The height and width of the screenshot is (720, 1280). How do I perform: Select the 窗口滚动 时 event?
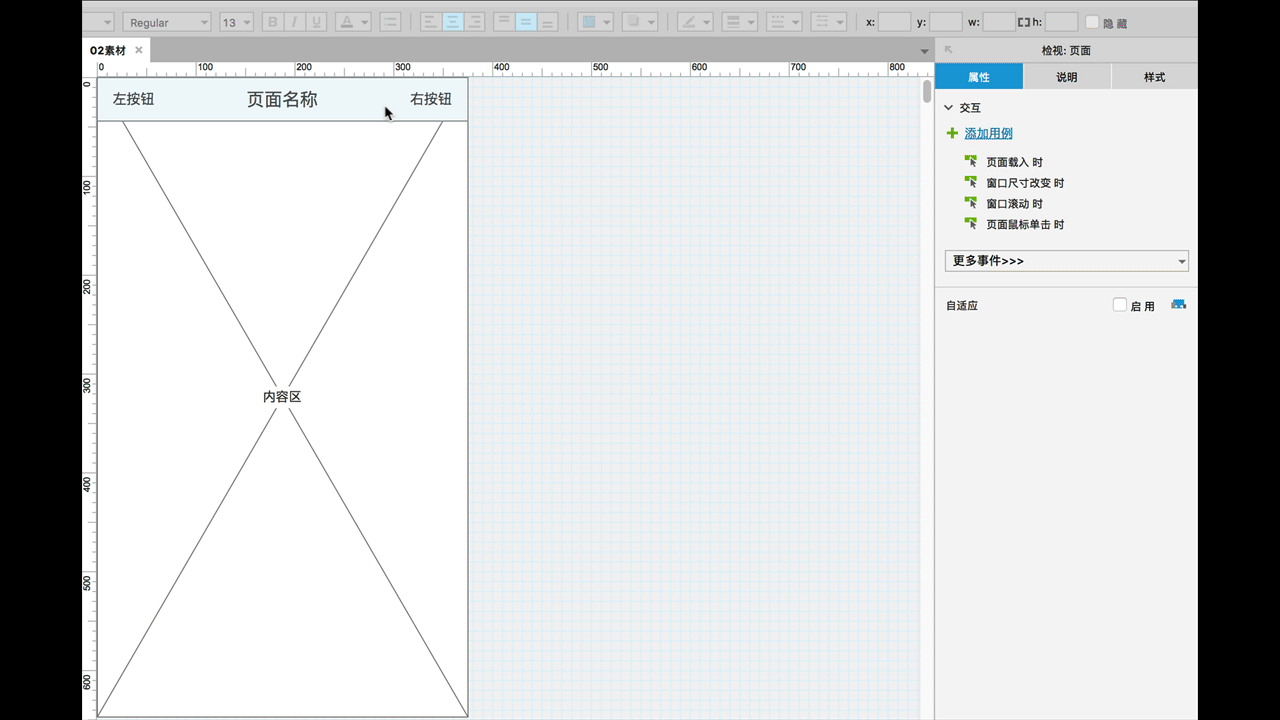[1014, 204]
